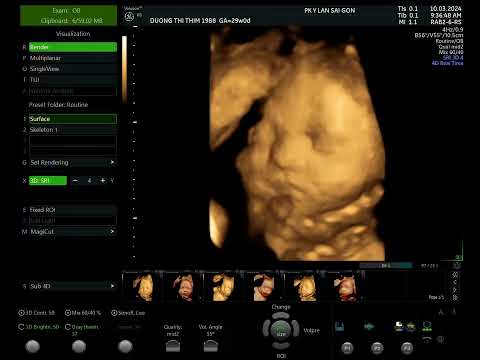The image size is (480, 360).
Task: Go to previous clipboard page arrow
Action: tap(455, 282)
